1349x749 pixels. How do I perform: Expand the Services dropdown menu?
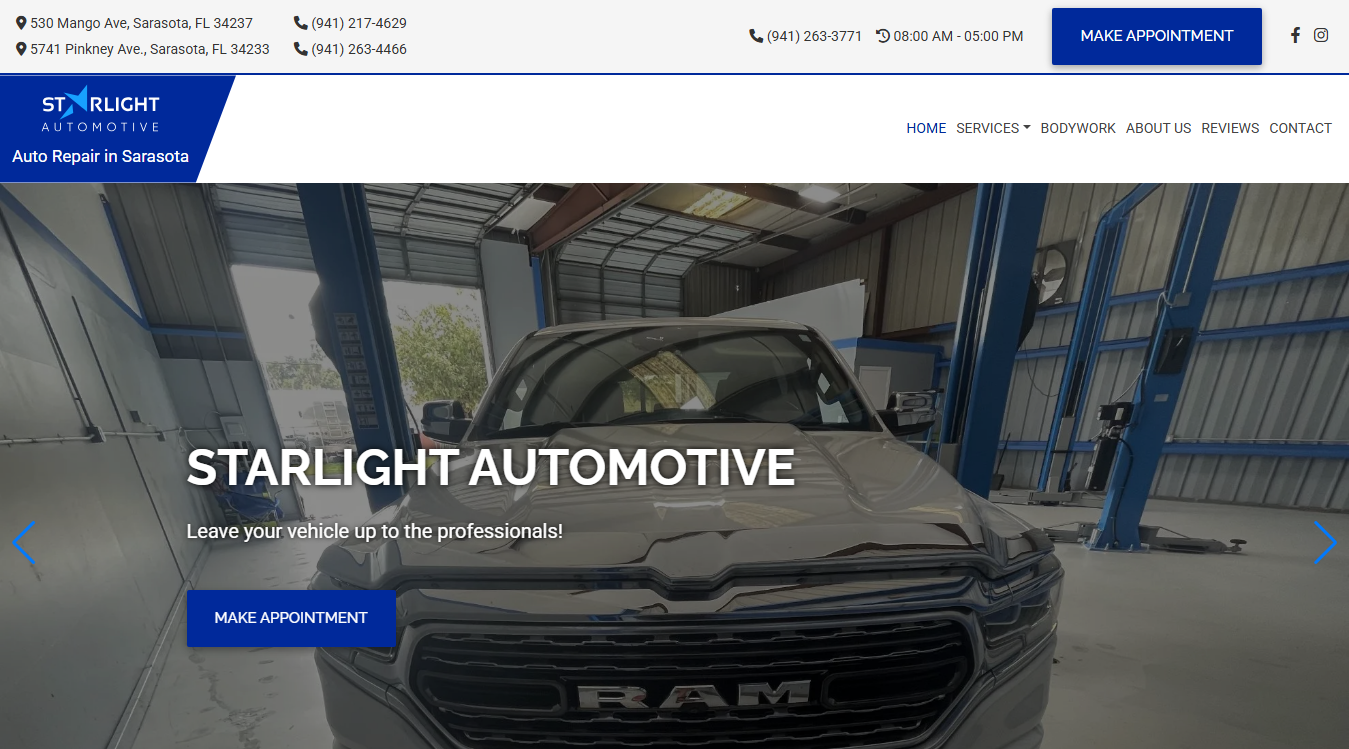click(x=993, y=128)
